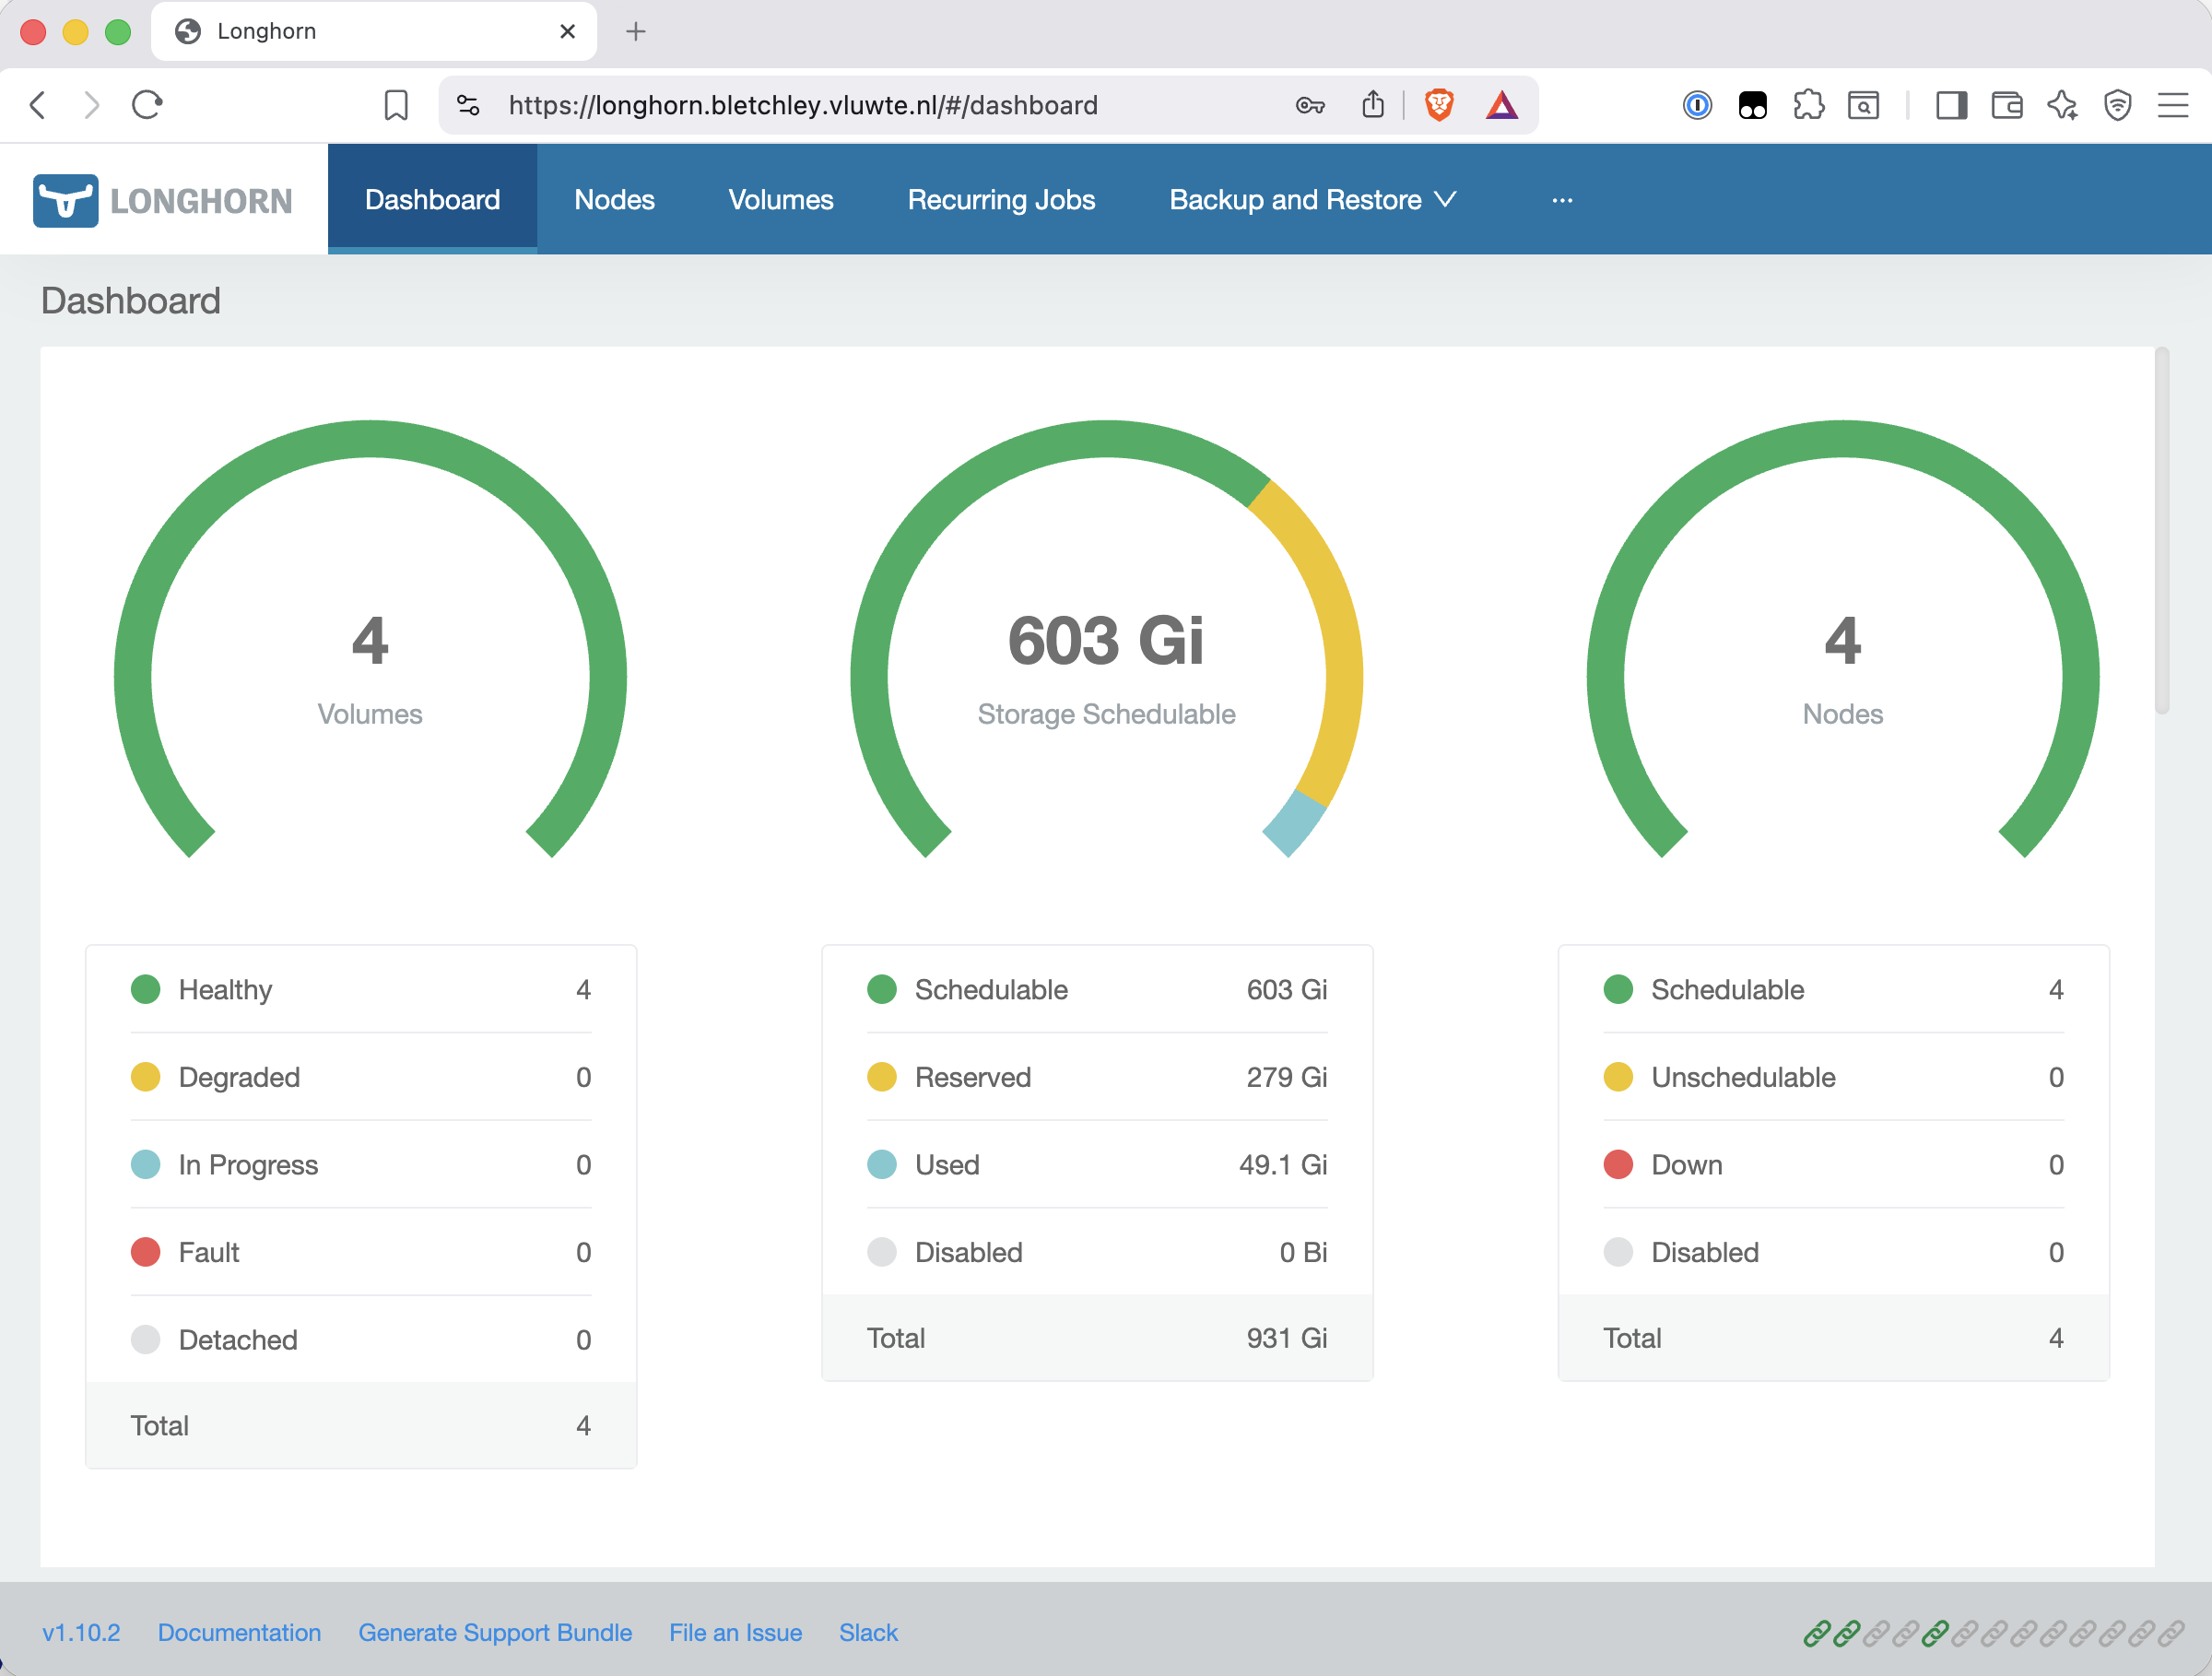Click the Brave Rewards triangle icon
2212x1676 pixels.
click(1503, 104)
